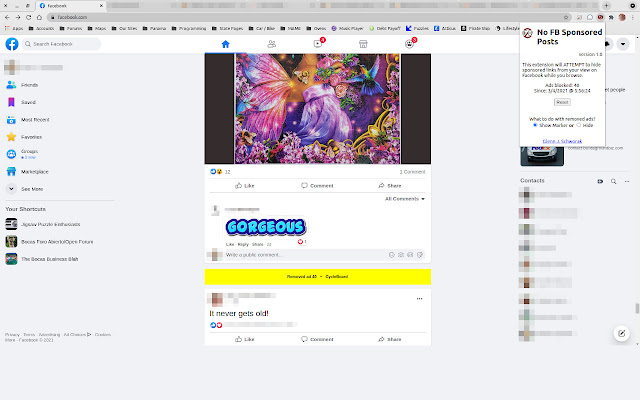Open post options for It never gets old
This screenshot has width=640, height=400.
pyautogui.click(x=419, y=299)
